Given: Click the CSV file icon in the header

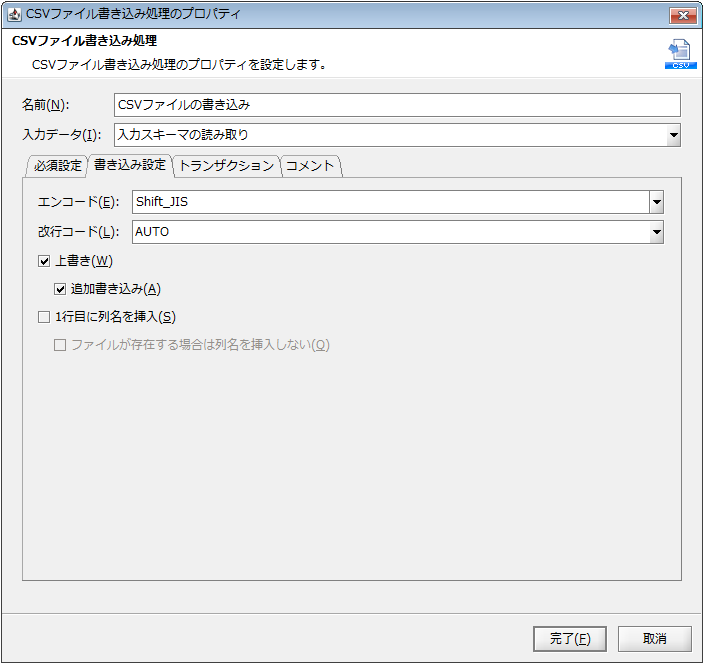Looking at the screenshot, I should pos(680,54).
